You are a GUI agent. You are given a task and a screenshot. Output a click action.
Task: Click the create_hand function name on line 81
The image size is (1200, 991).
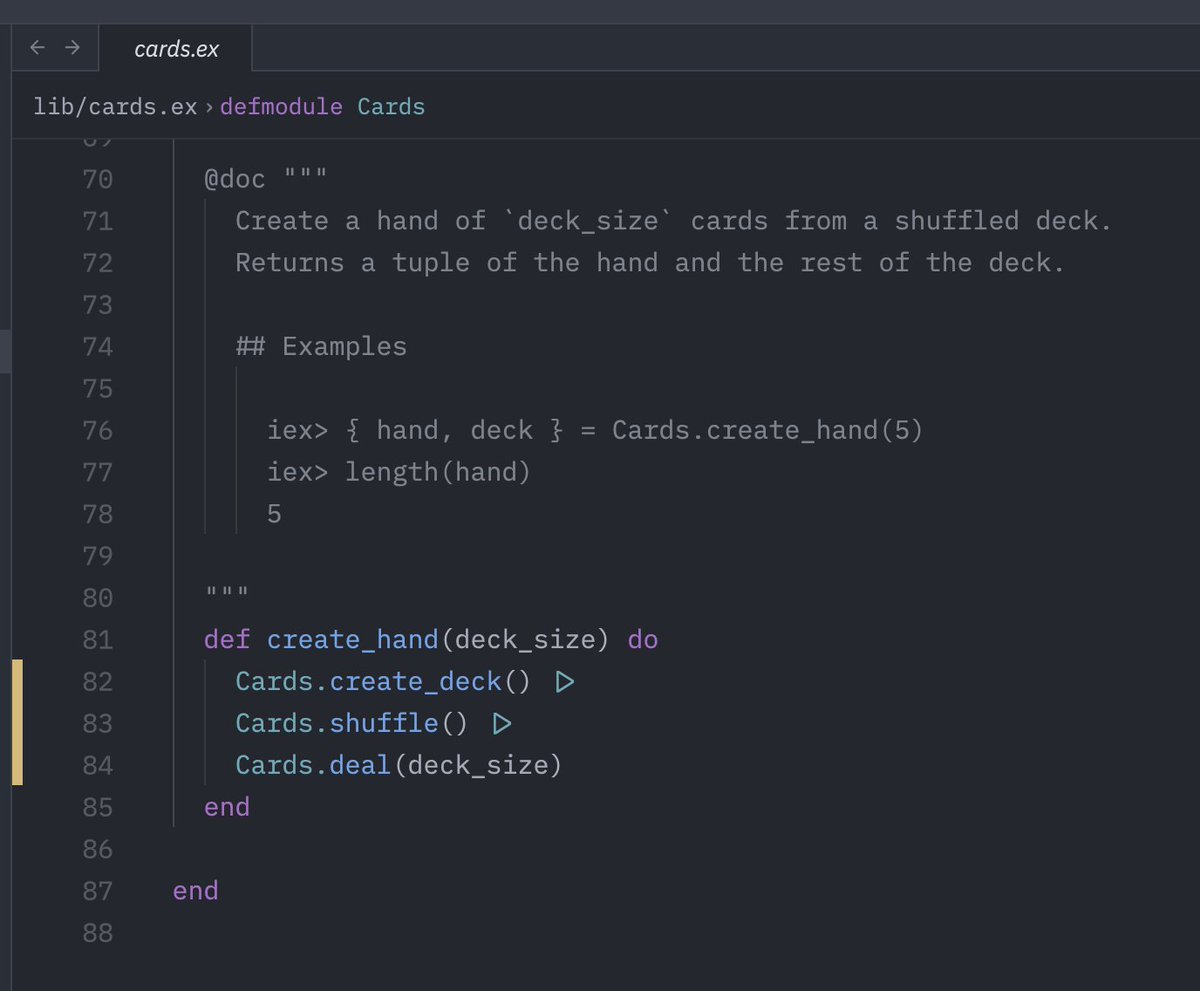click(x=353, y=640)
